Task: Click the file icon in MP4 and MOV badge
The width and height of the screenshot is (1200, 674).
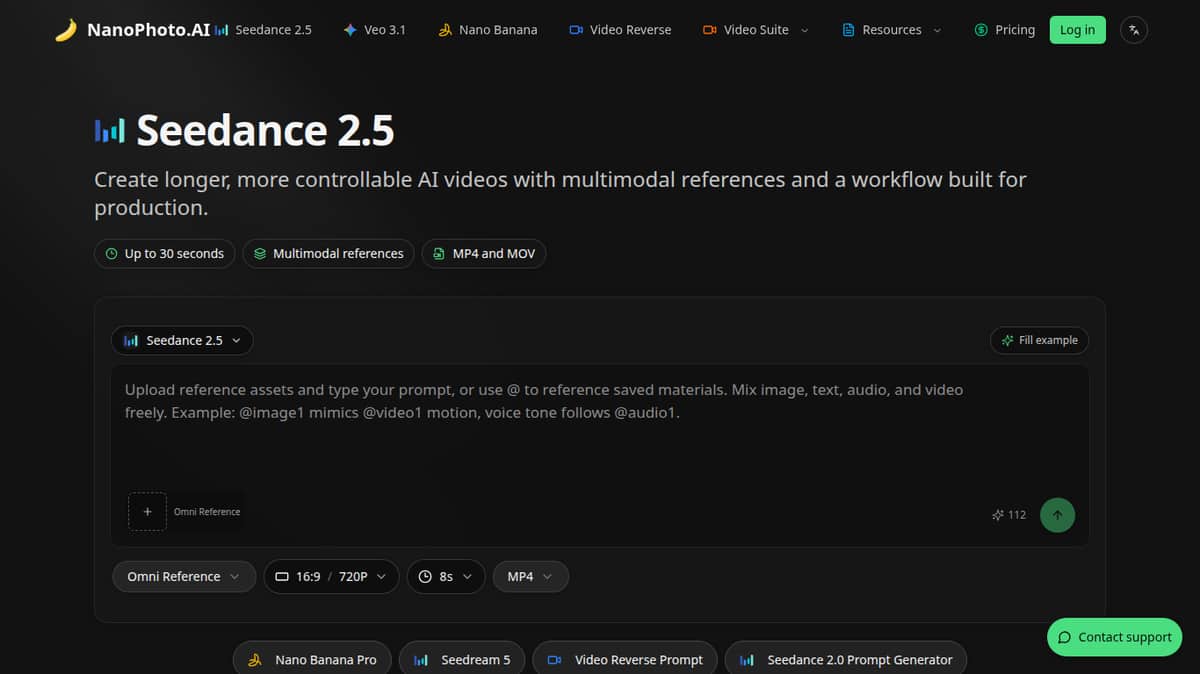Action: tap(439, 254)
